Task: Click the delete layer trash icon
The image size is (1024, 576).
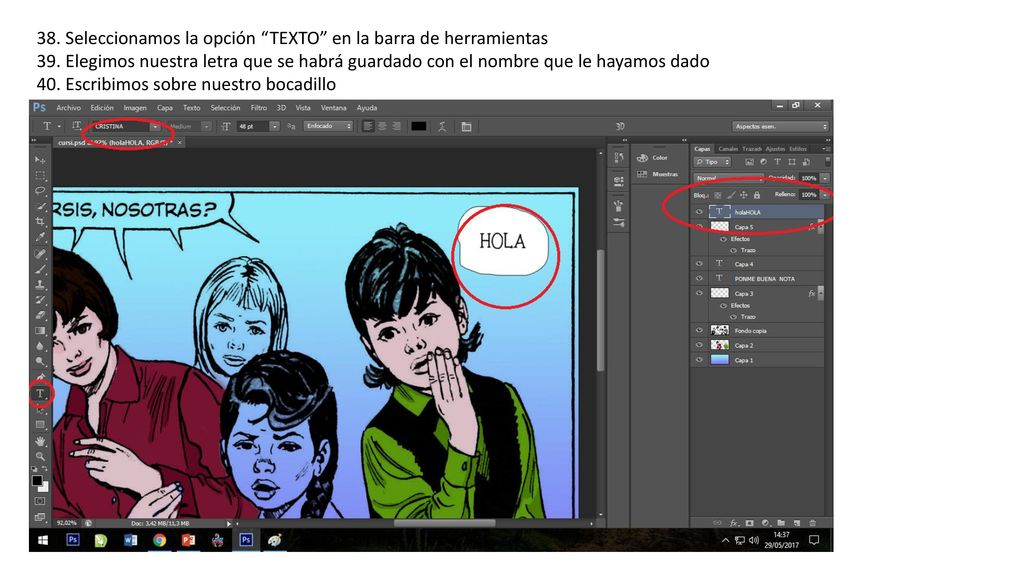Action: (x=812, y=523)
